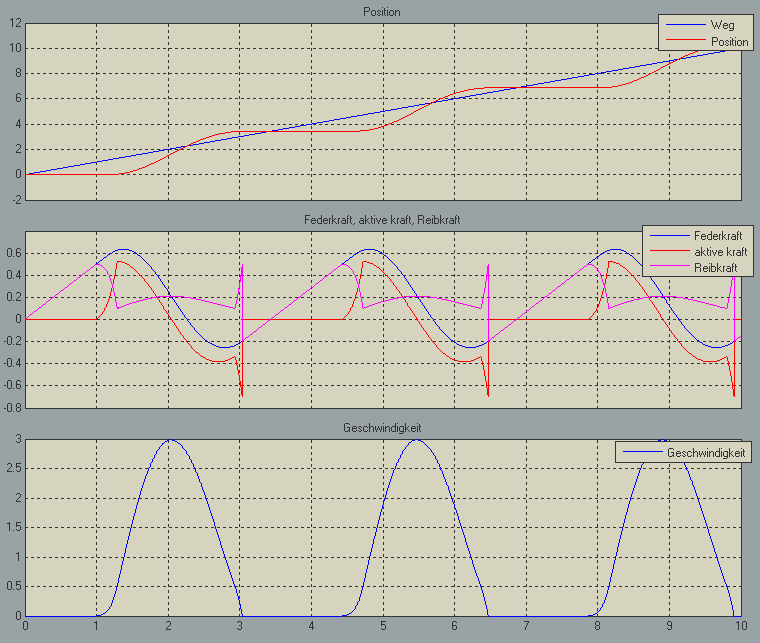The width and height of the screenshot is (760, 643).
Task: Click the first velocity peak near x=2
Action: pyautogui.click(x=170, y=440)
